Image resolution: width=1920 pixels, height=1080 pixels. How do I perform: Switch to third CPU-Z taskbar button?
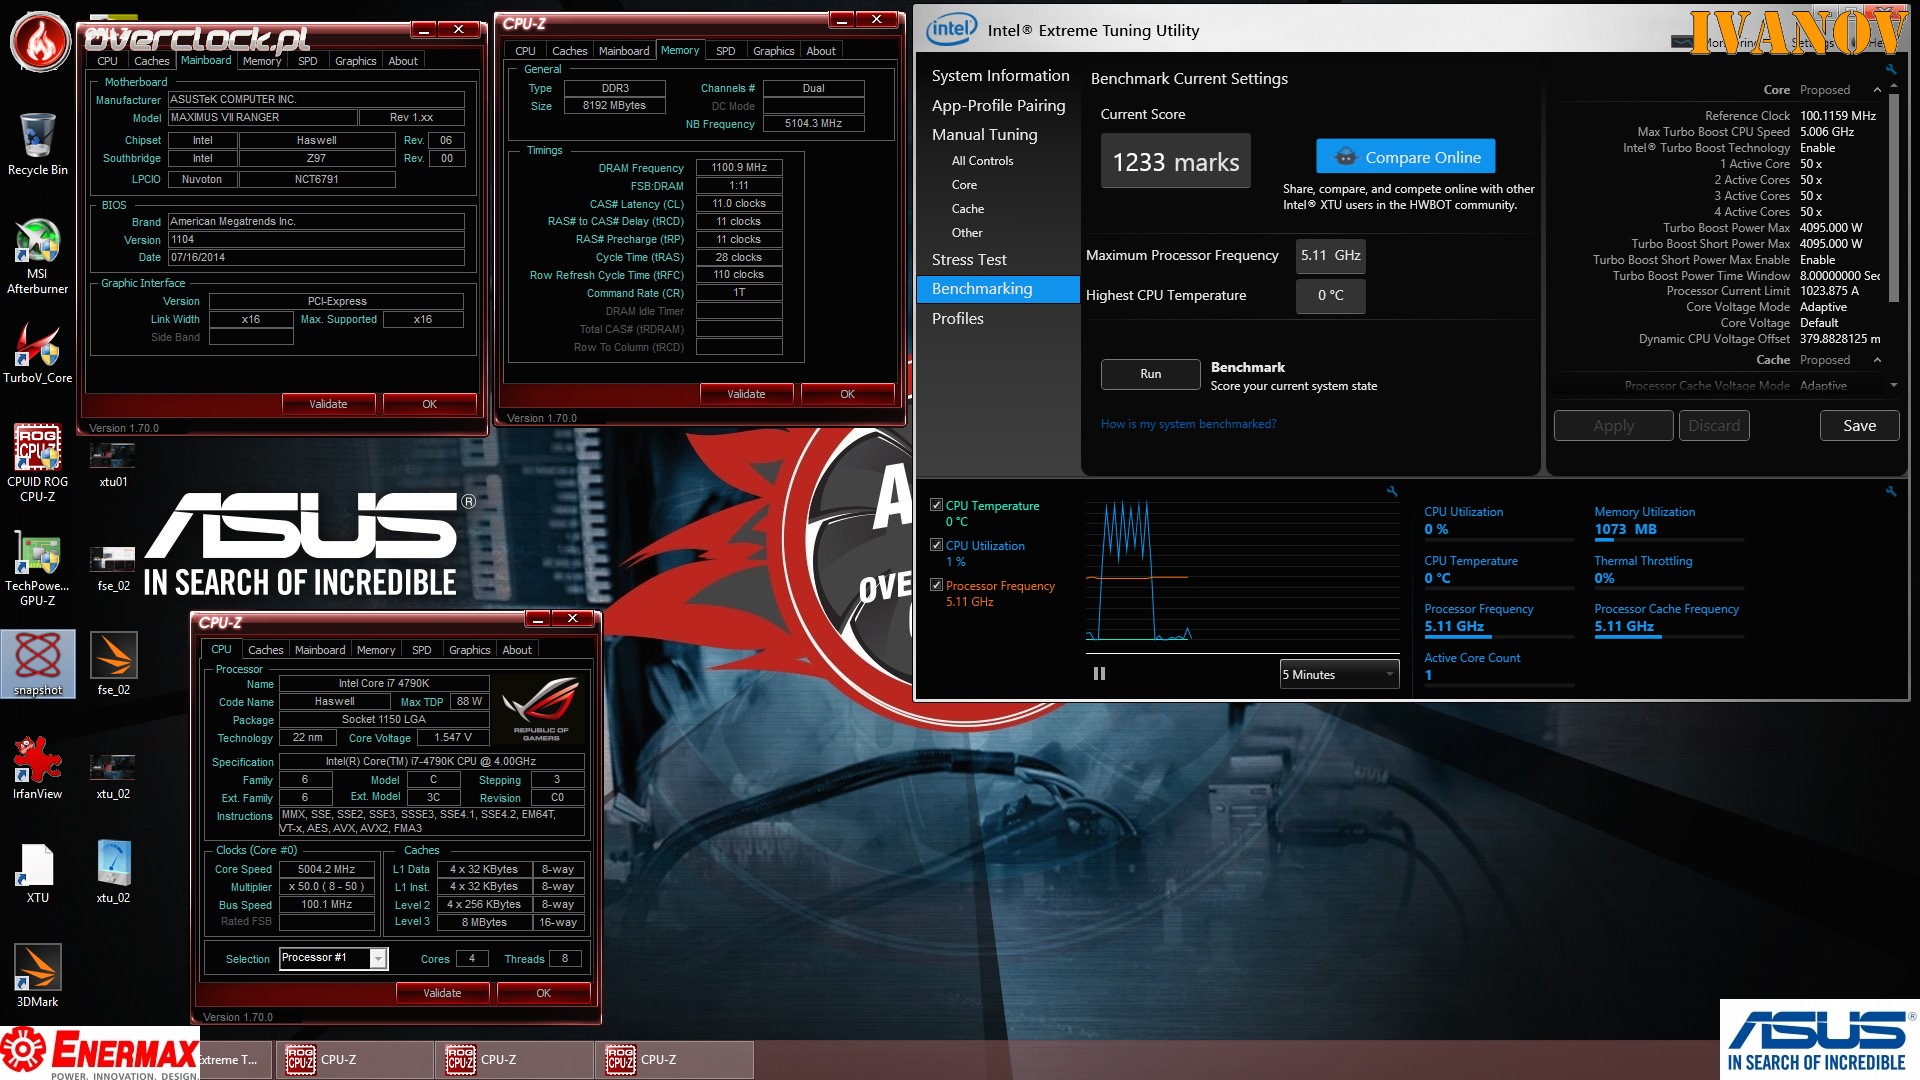tap(674, 1060)
